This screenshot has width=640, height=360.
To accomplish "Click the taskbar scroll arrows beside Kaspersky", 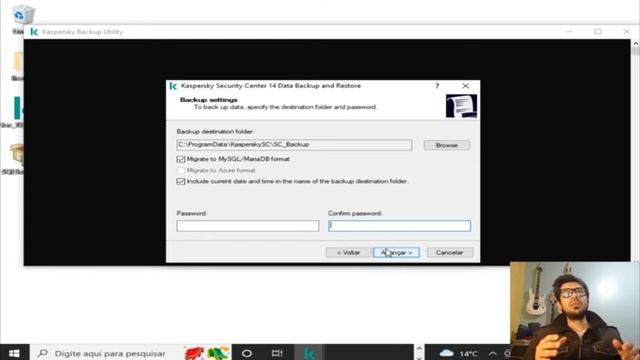I will click(418, 353).
